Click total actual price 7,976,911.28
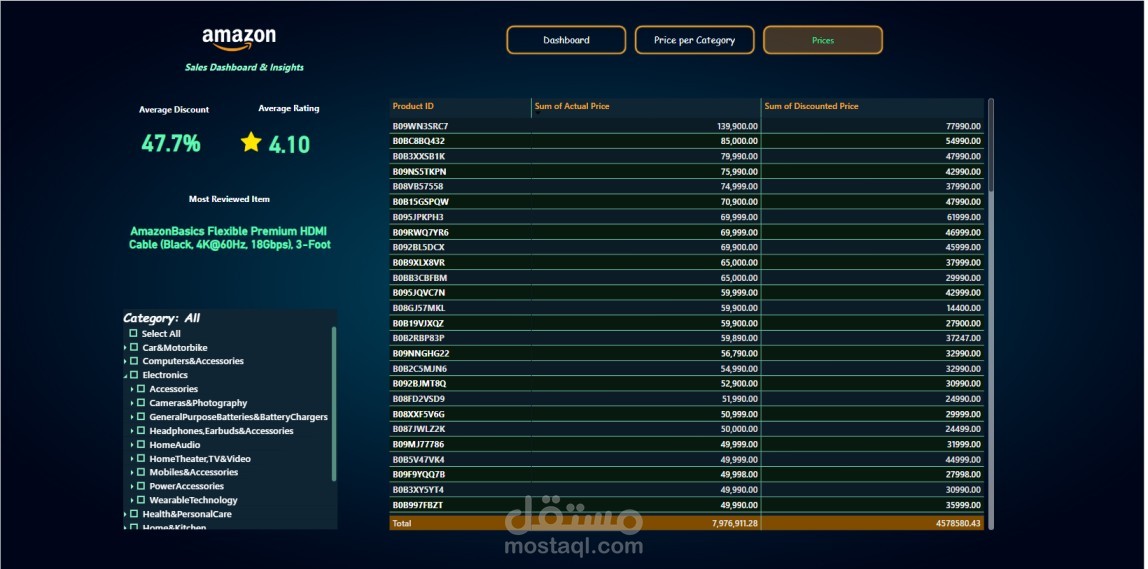 (734, 524)
